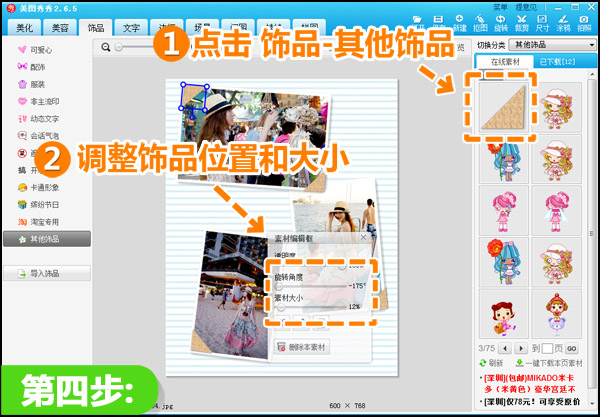The height and width of the screenshot is (417, 600).
Task: Click the zoom out magnifier icon
Action: [x=106, y=47]
